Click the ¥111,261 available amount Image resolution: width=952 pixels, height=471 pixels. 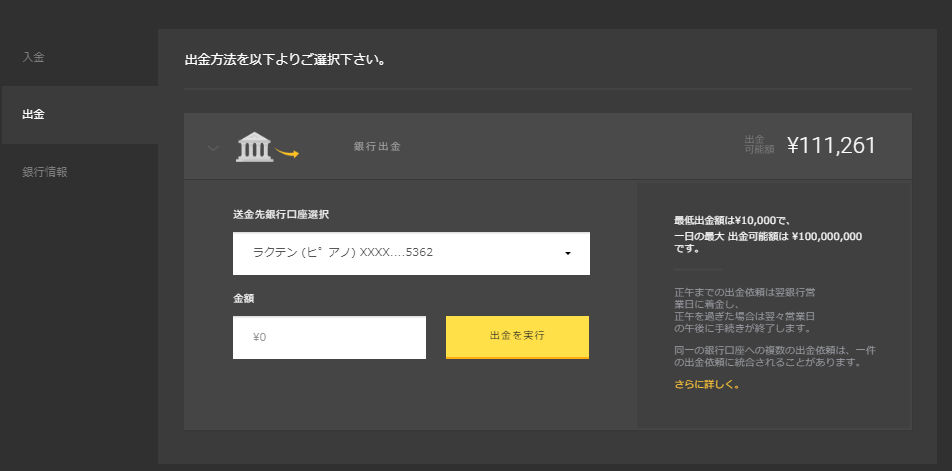point(831,146)
